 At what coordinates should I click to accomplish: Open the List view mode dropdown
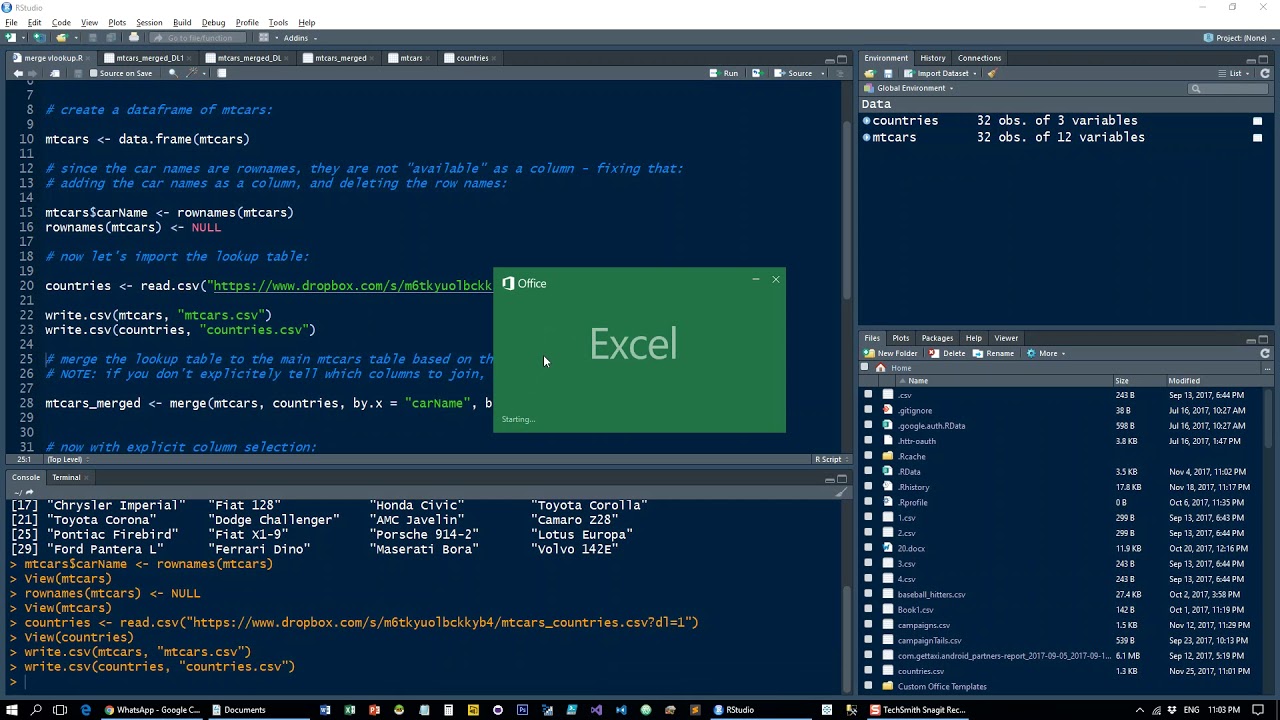coord(1235,73)
